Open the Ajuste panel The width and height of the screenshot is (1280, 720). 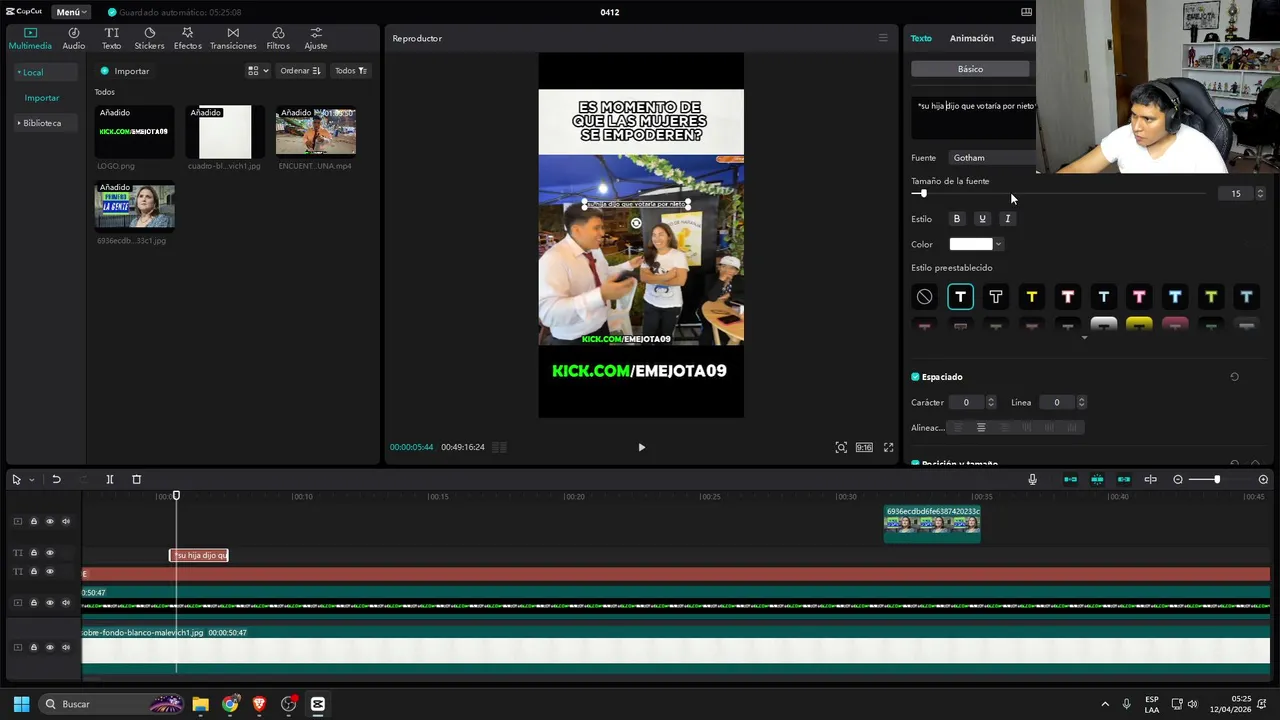[x=316, y=38]
